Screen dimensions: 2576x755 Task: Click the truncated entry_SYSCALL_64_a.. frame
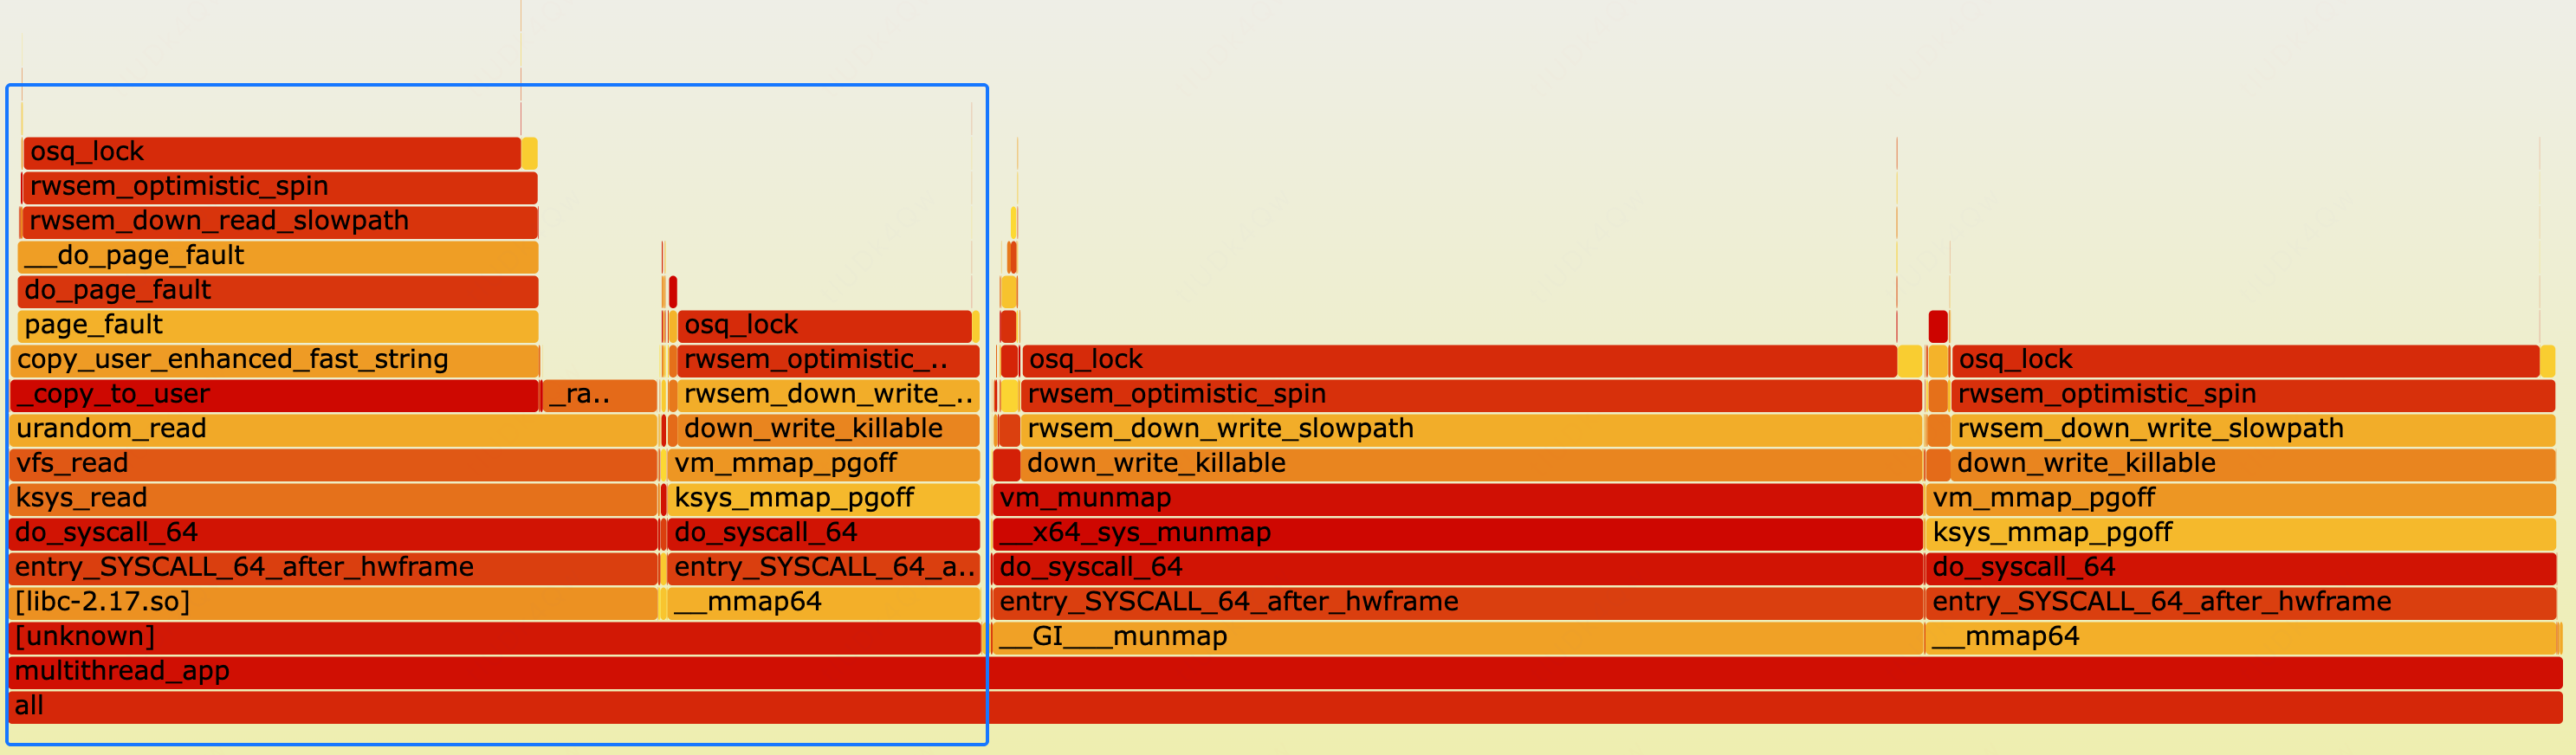click(822, 568)
